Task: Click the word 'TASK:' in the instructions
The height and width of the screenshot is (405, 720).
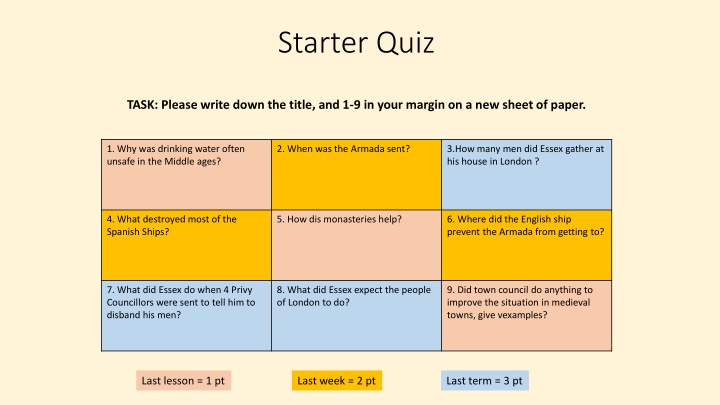Action: [x=142, y=105]
